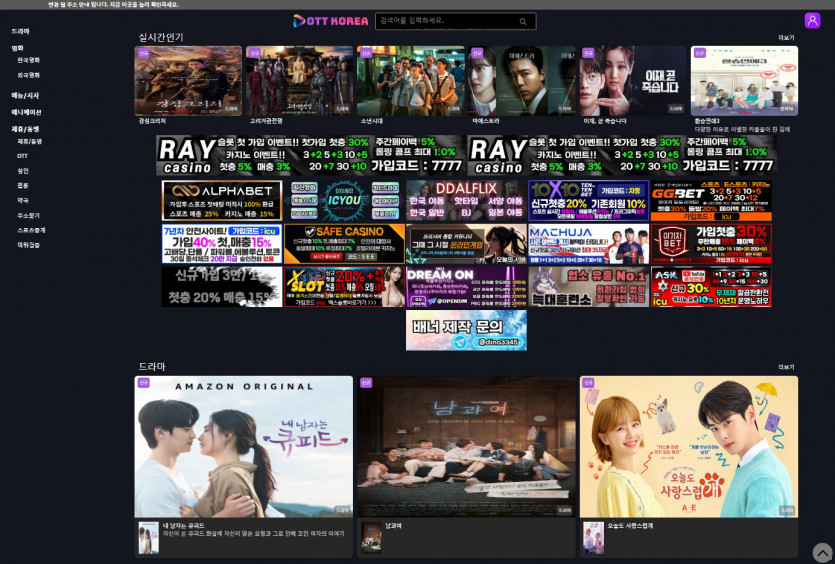This screenshot has height=564, width=835.
Task: Click 더보기 next to 드라마 section
Action: pos(786,367)
